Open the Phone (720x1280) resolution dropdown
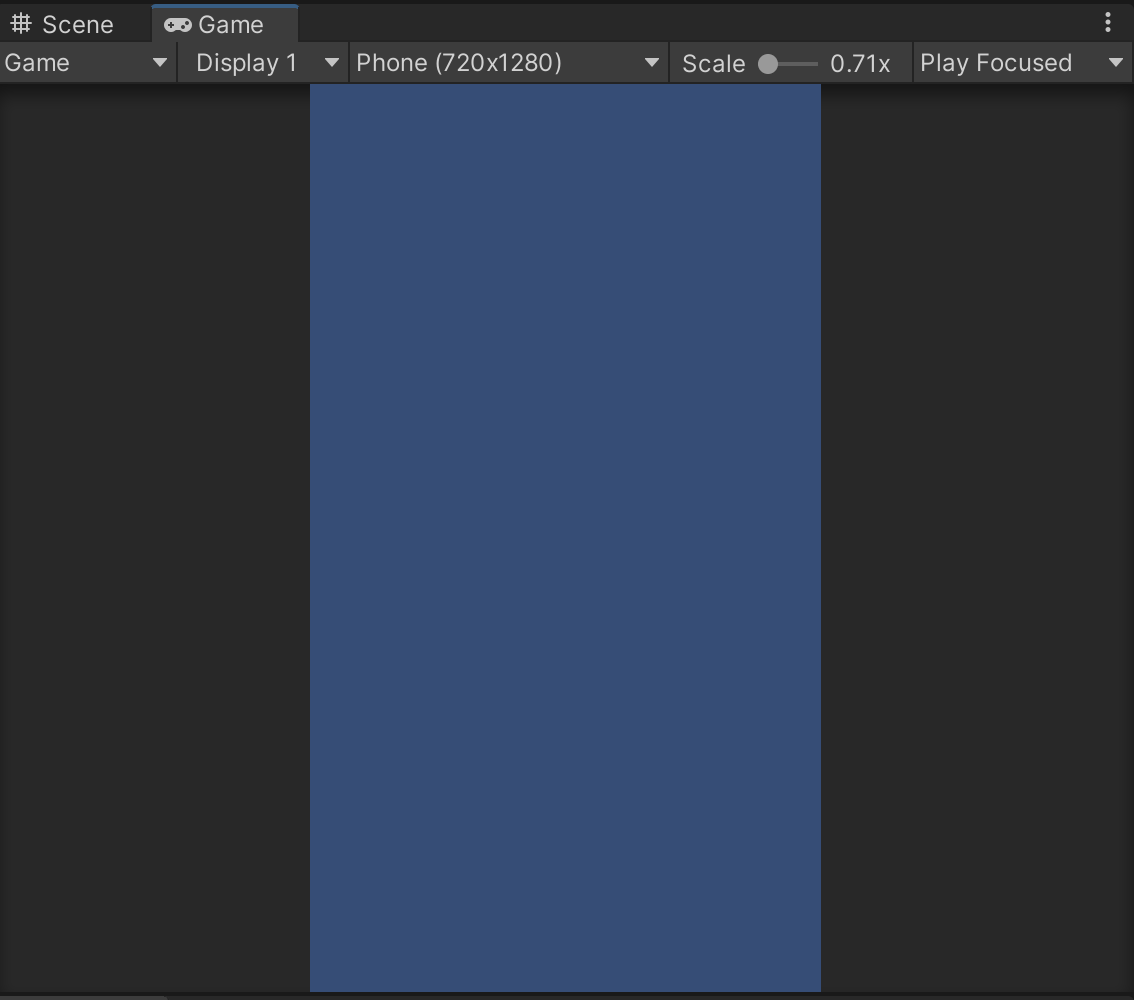The height and width of the screenshot is (1000, 1134). click(508, 63)
